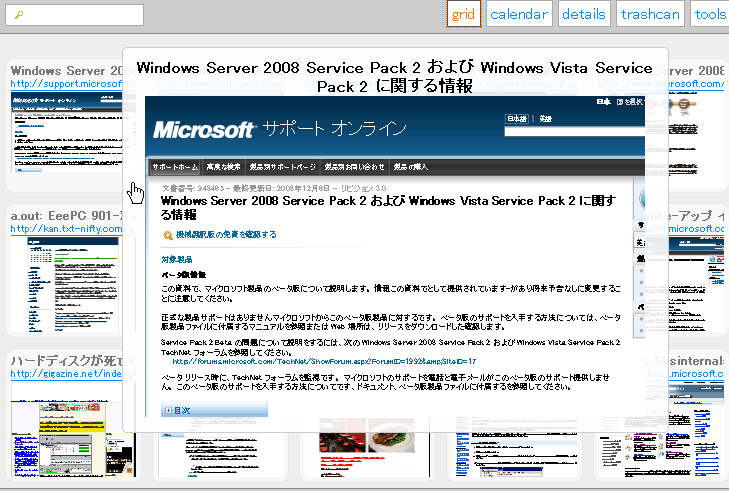Switch to the grid view tab
Screen dimensions: 729x491
click(x=463, y=14)
